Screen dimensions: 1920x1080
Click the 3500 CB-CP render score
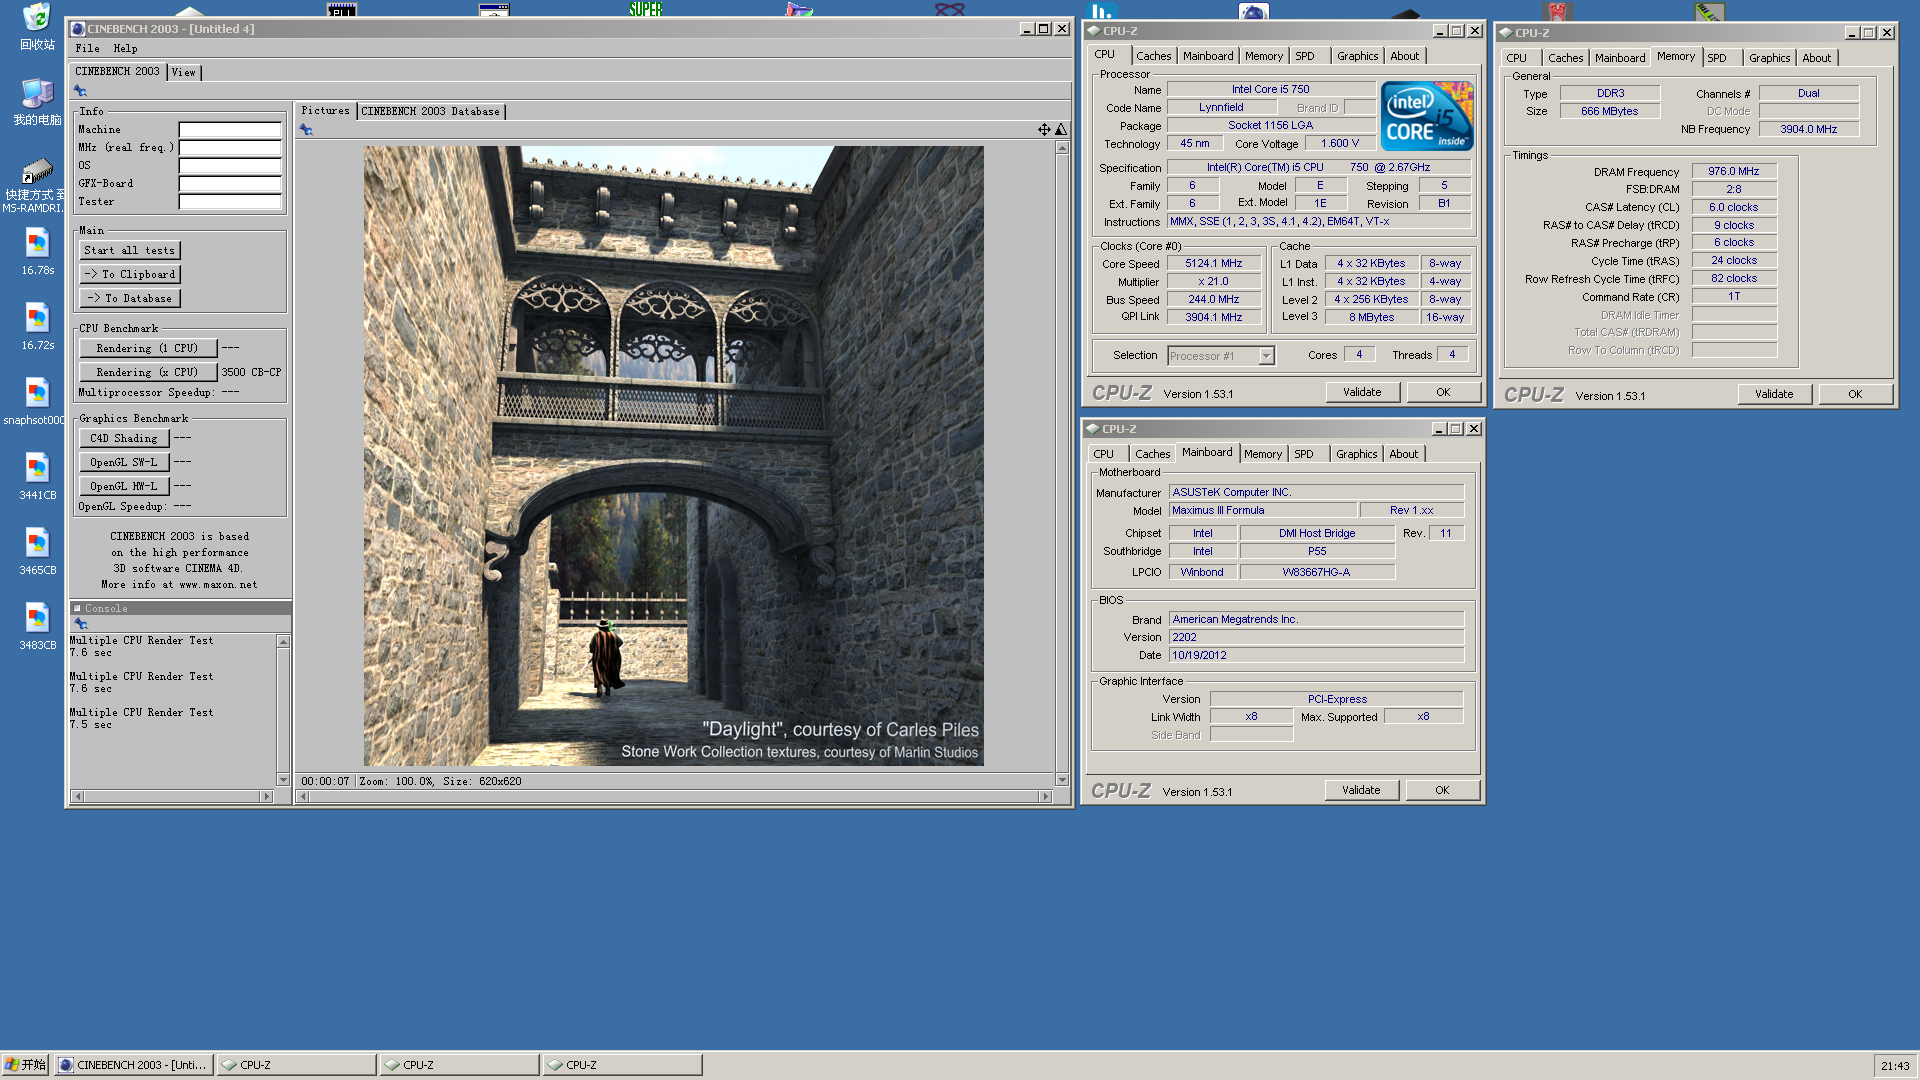click(x=251, y=372)
